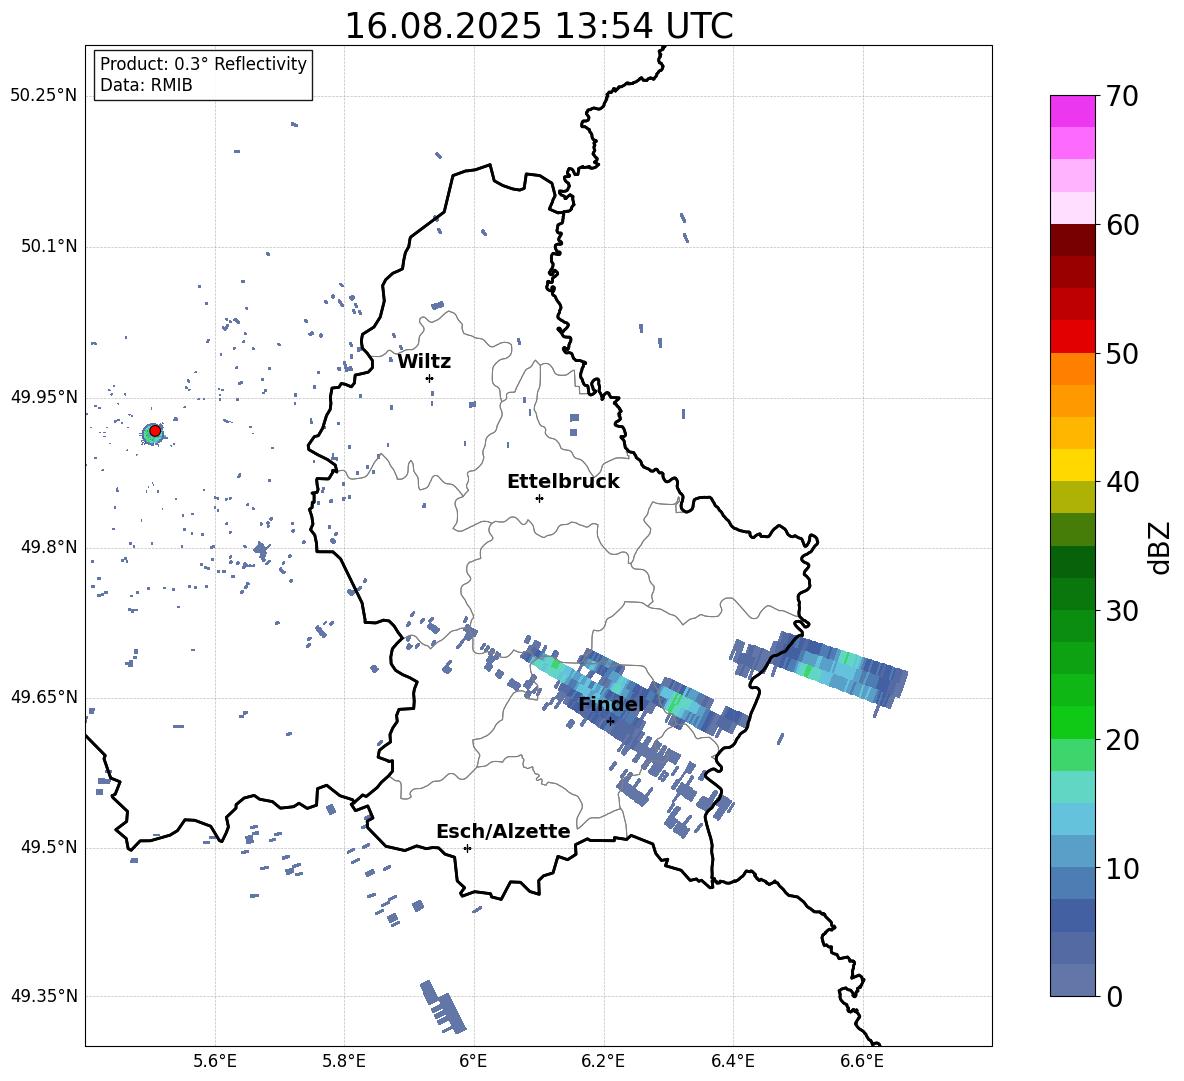Click the colorbar value 20
1184x1081 pixels.
coord(1122,740)
